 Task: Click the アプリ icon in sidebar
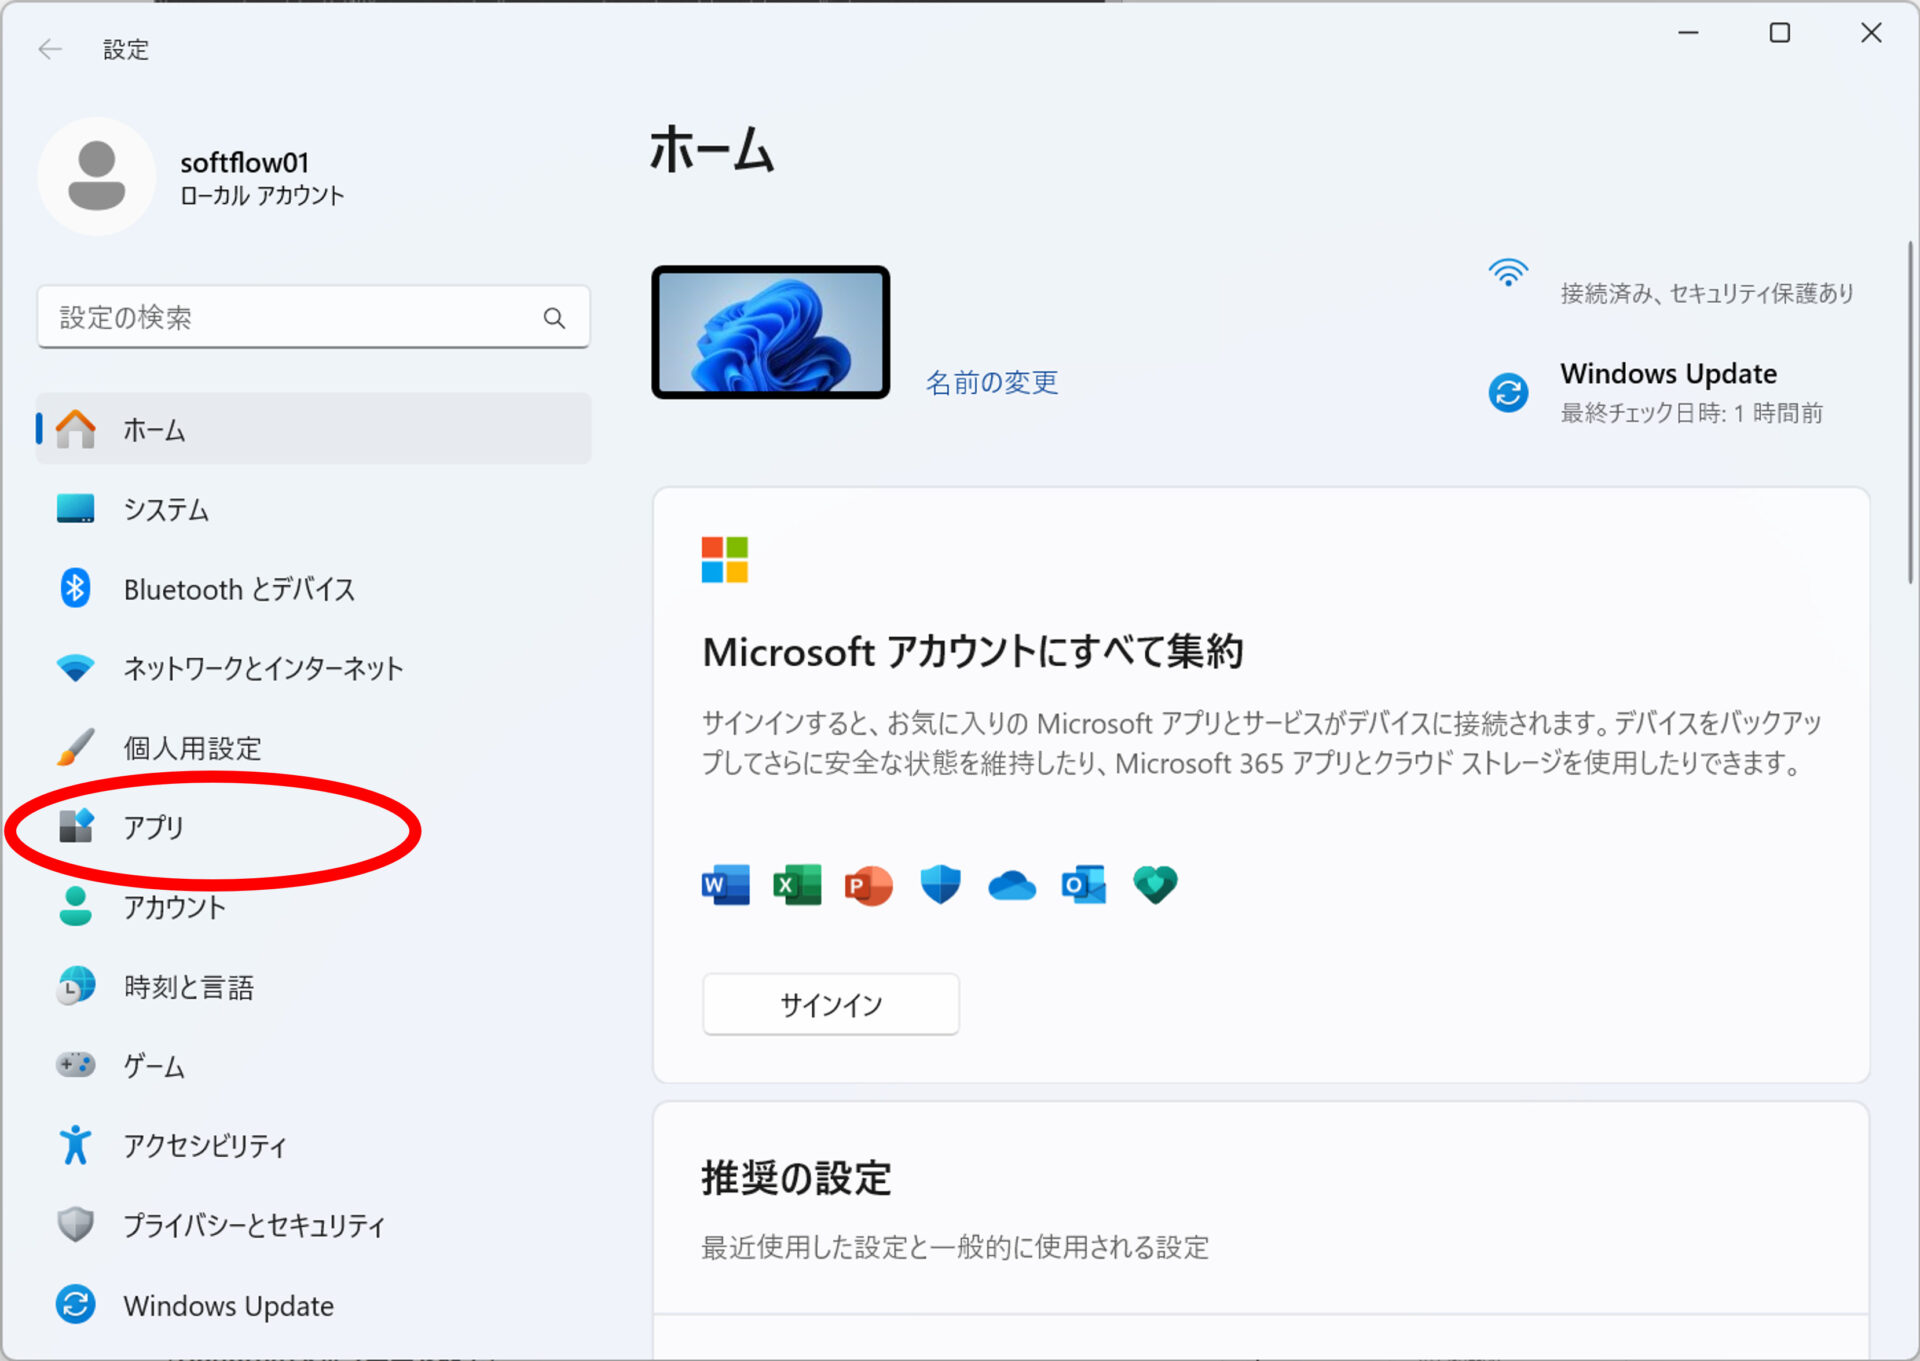tap(75, 826)
